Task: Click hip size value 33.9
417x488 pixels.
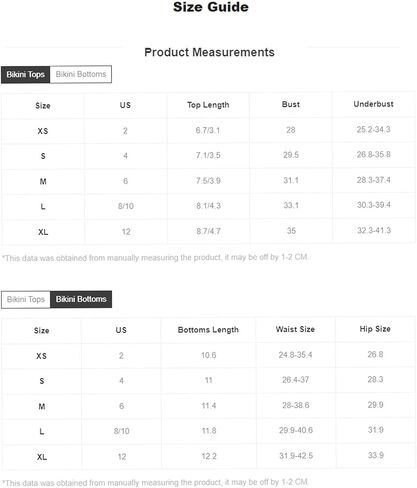Action: click(x=376, y=455)
